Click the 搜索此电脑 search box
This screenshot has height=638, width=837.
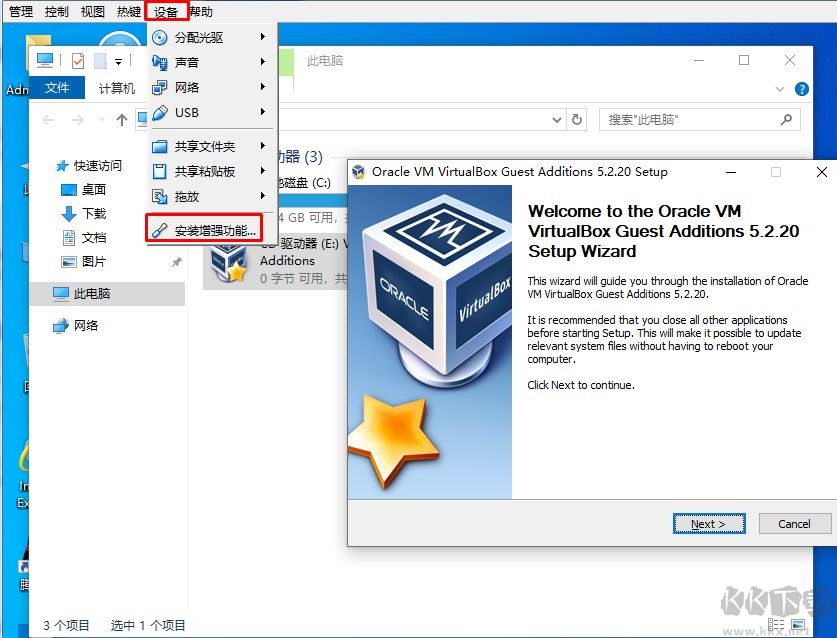700,120
